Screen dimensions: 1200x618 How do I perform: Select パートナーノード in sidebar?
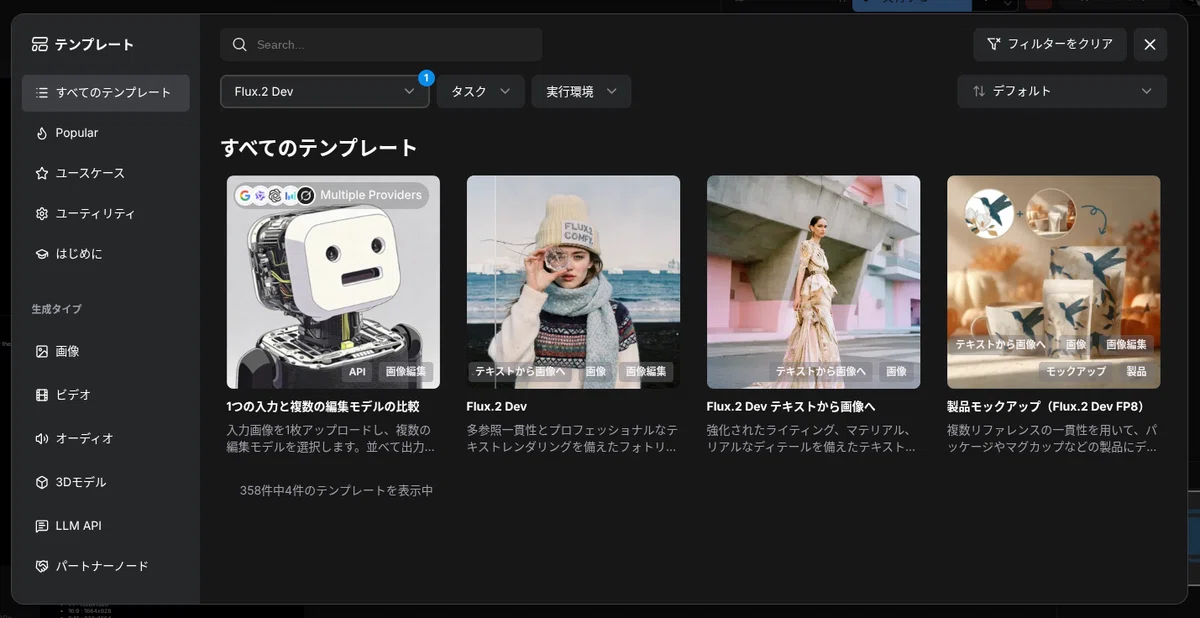[106, 566]
